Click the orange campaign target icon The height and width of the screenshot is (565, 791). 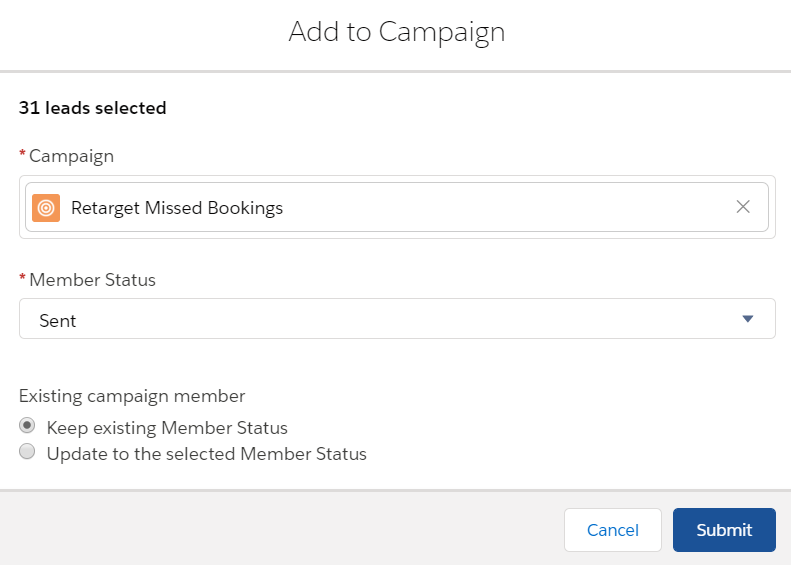[46, 208]
